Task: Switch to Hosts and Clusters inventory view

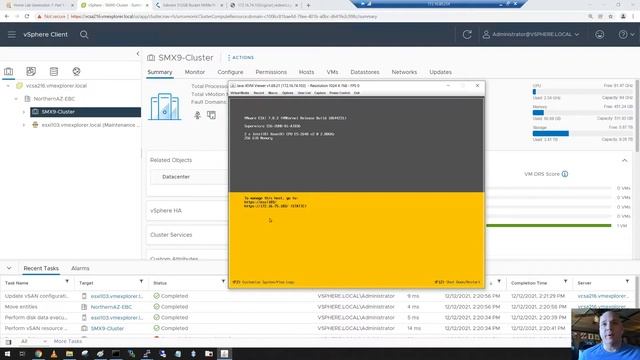Action: tap(9, 71)
